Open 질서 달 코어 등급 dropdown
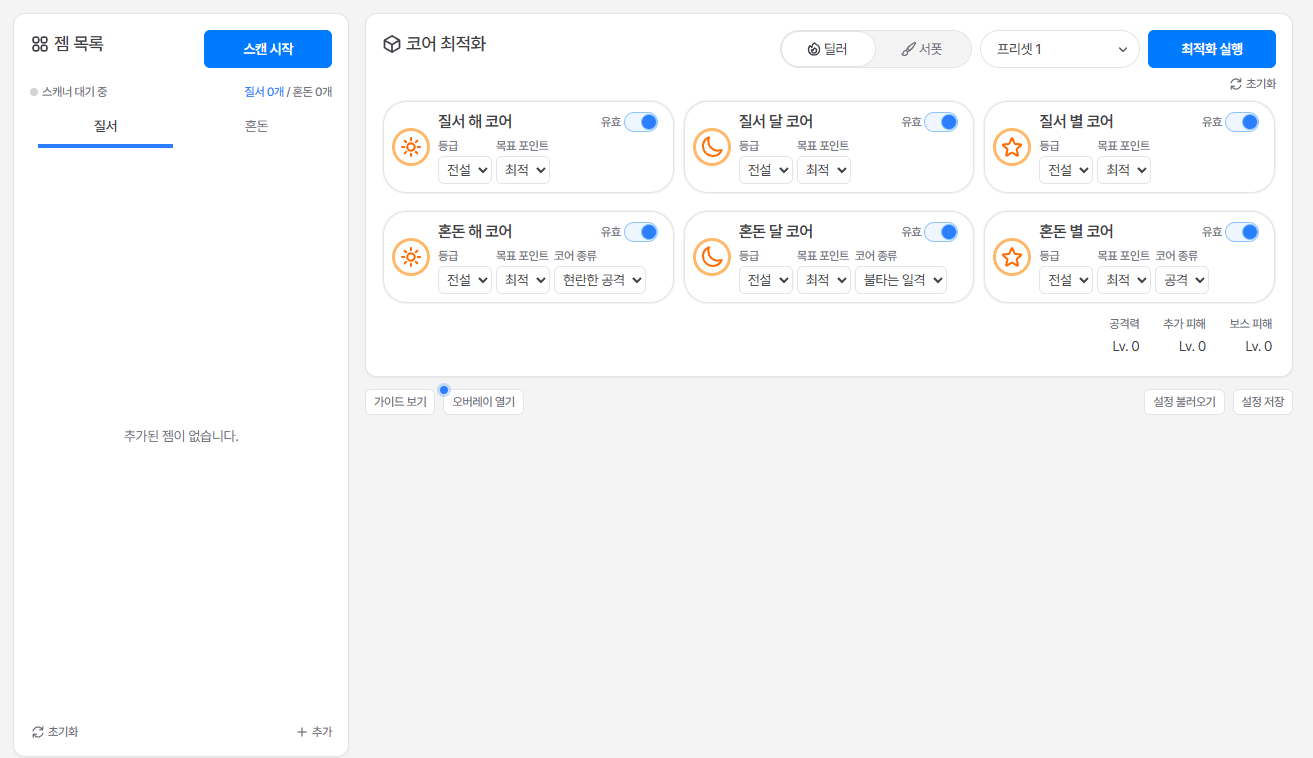 tap(766, 170)
